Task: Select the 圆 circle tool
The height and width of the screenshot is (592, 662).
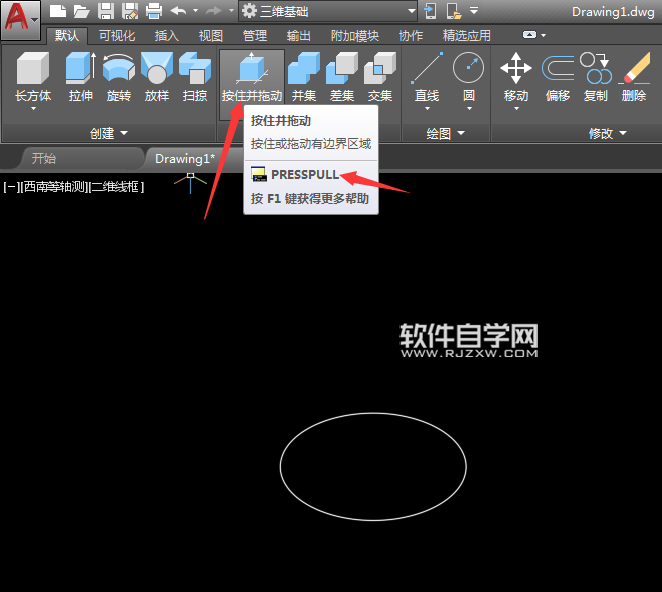Action: click(x=468, y=77)
